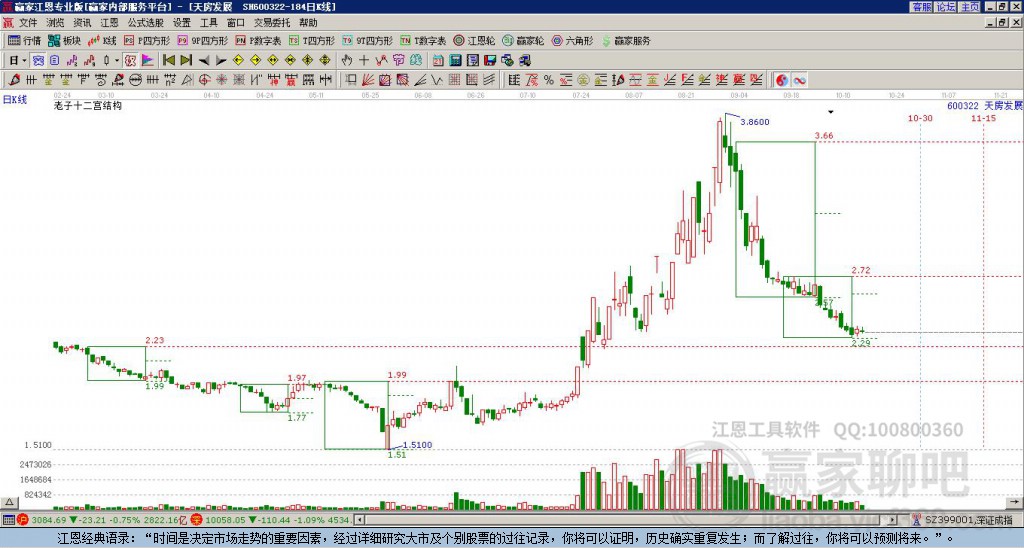Click the SZ399001 深证成指 status entry
The height and width of the screenshot is (548, 1024).
click(969, 520)
